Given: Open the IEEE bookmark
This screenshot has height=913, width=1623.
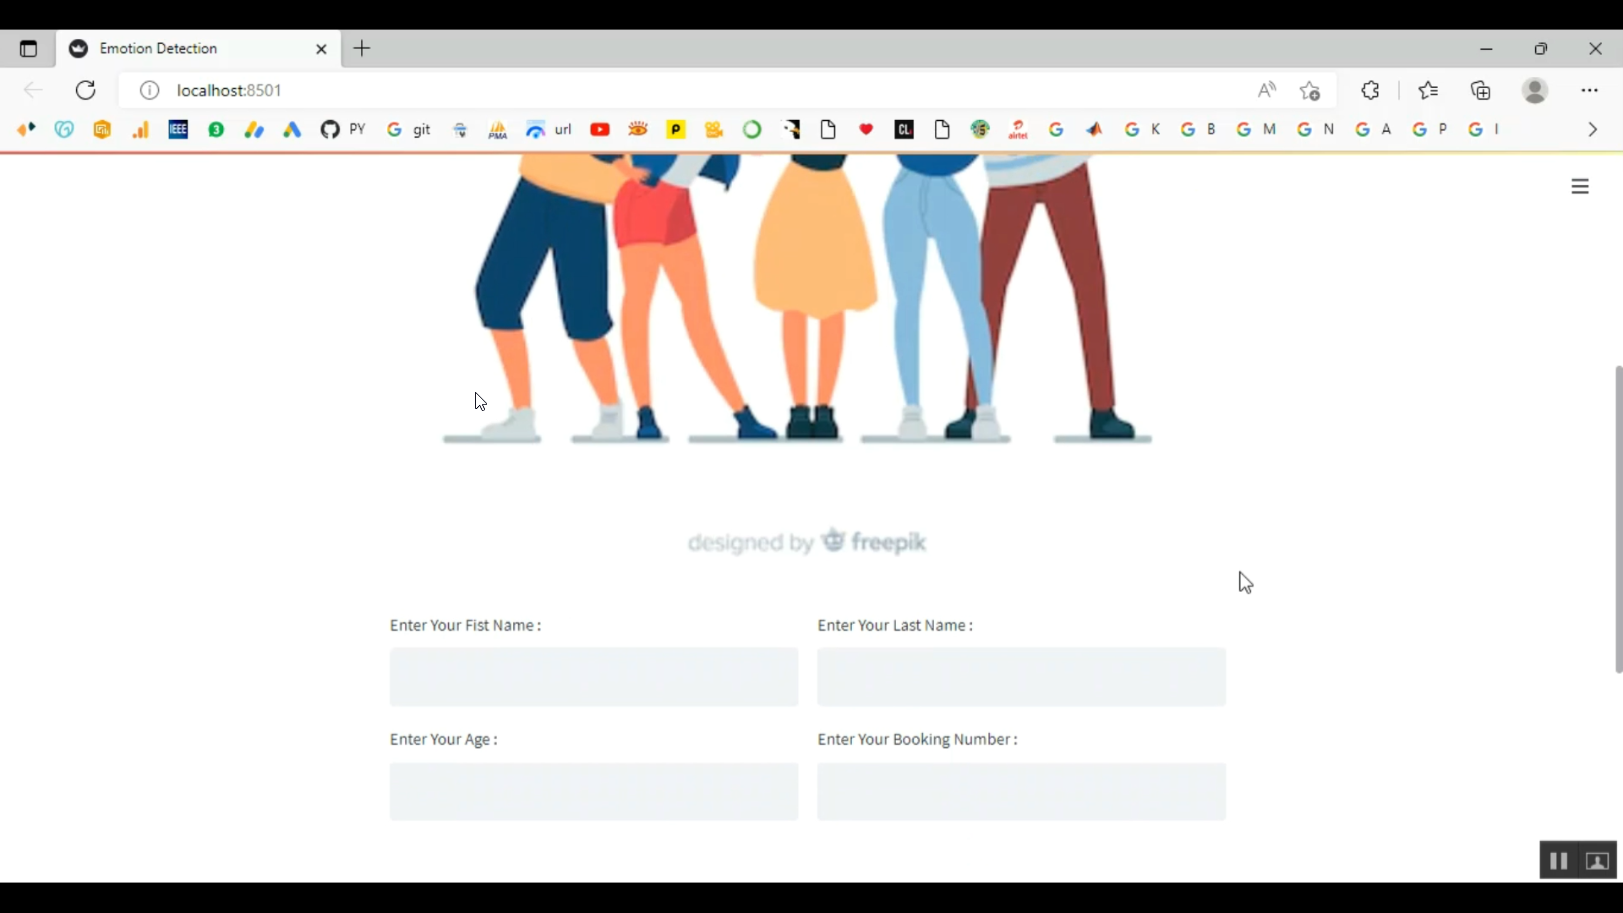Looking at the screenshot, I should pyautogui.click(x=178, y=129).
